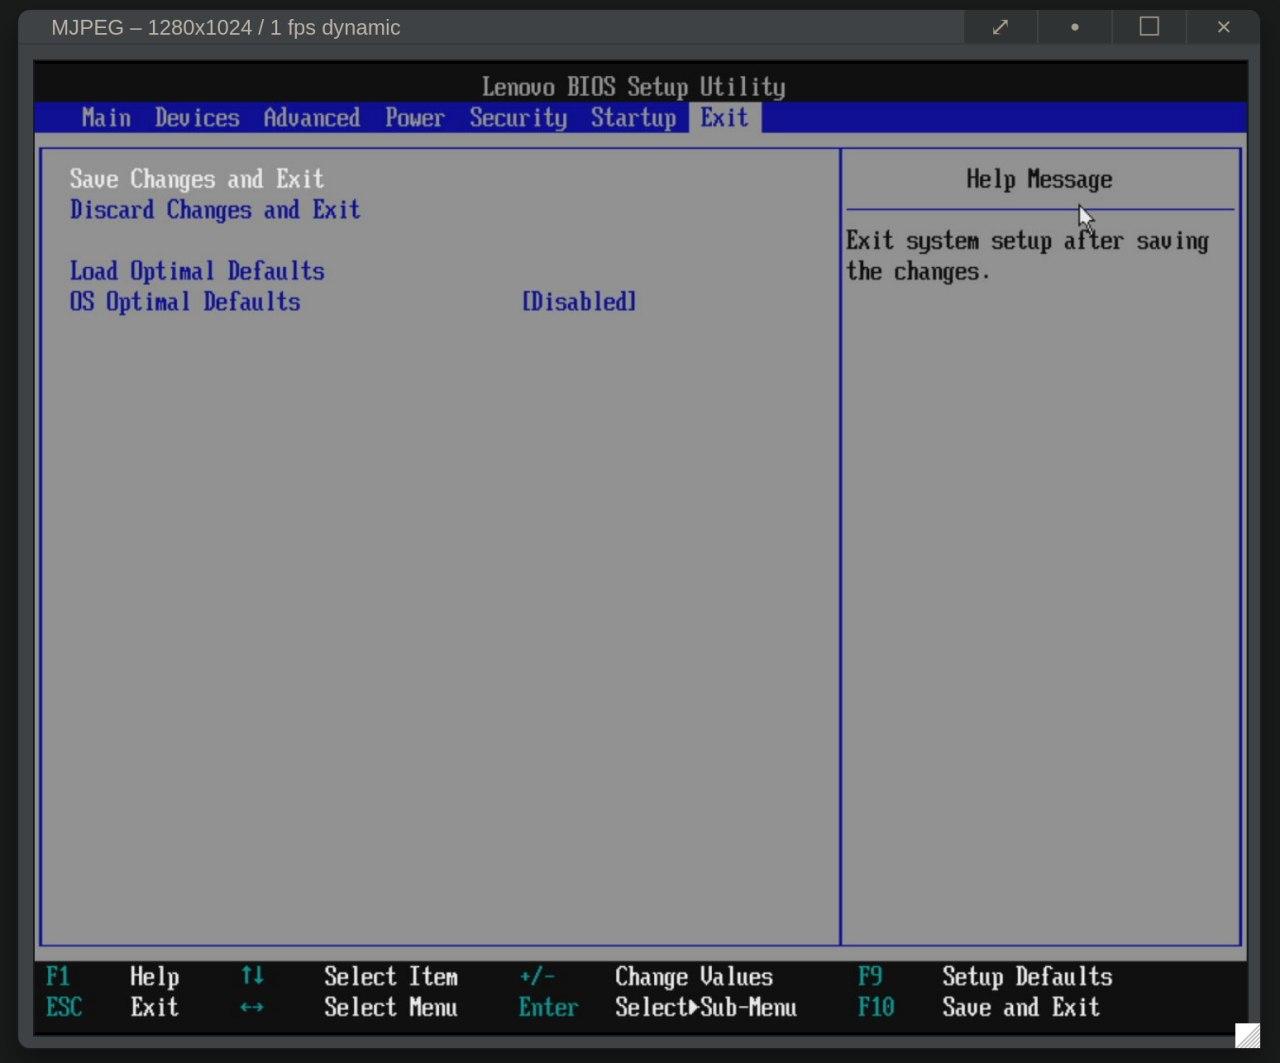Click the Lenovo BIOS Setup Utility title
Screen dimensions: 1280x1063
633,87
